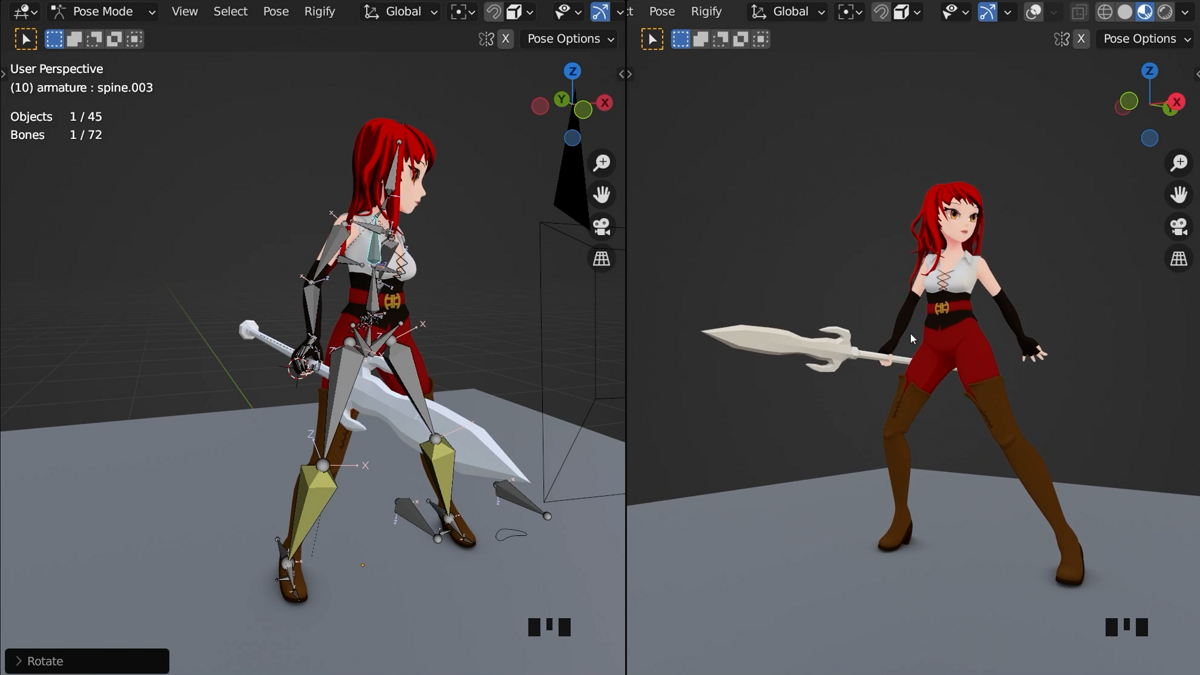Toggle show gizmo button in left viewport
Screen dimensions: 1200x675
pos(600,12)
